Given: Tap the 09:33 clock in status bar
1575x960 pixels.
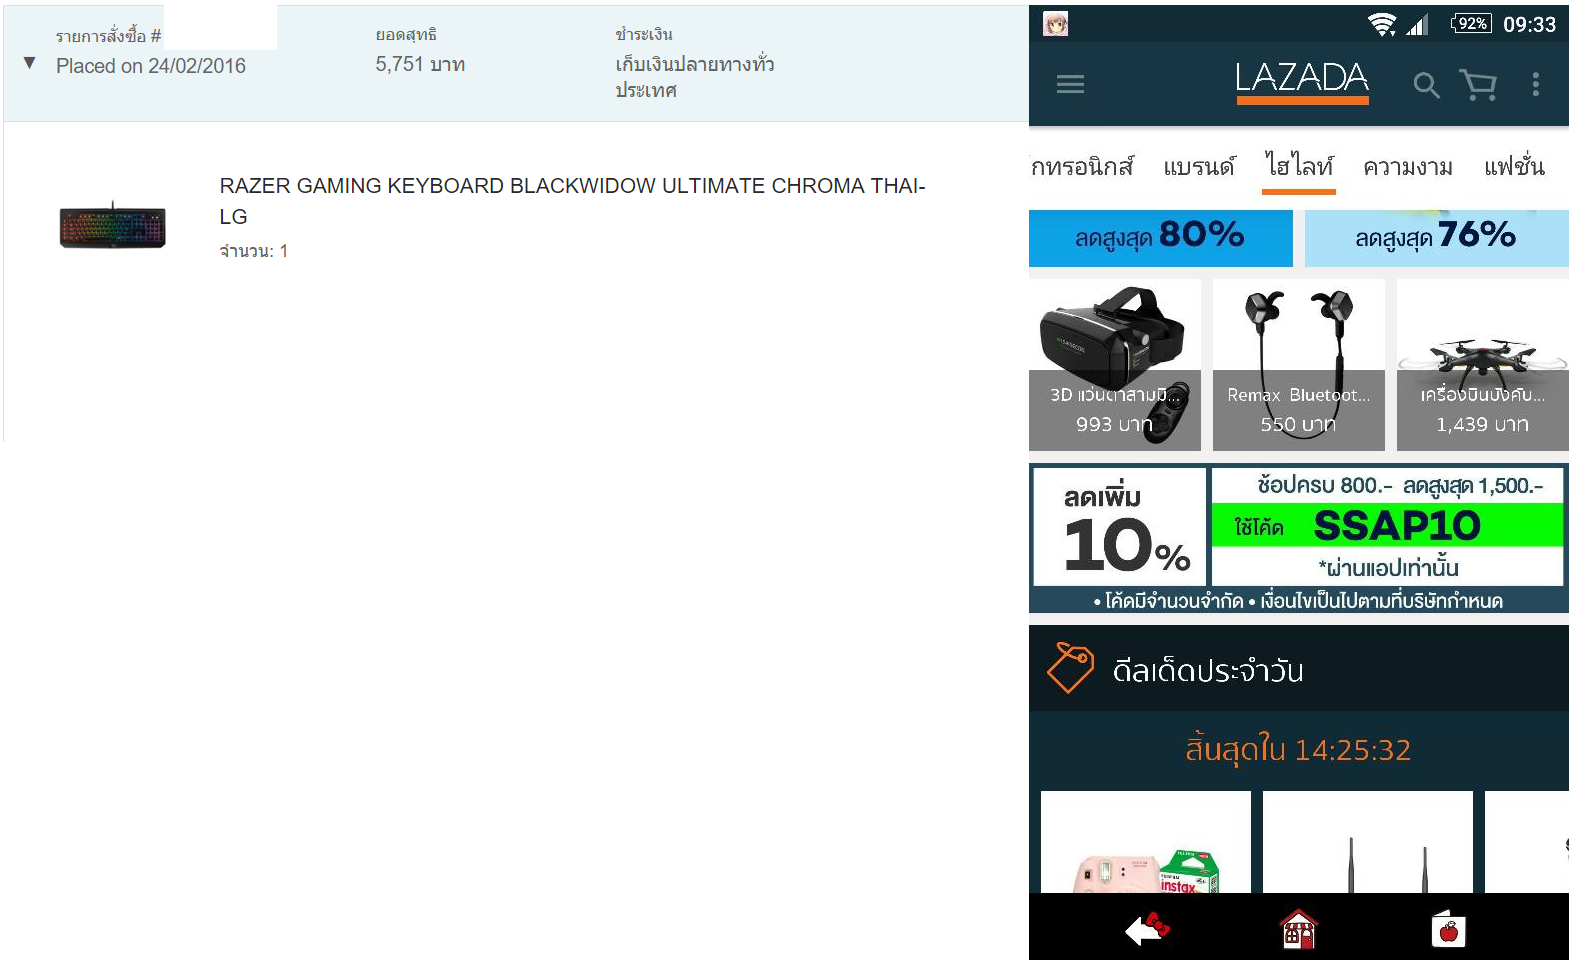Looking at the screenshot, I should 1529,24.
